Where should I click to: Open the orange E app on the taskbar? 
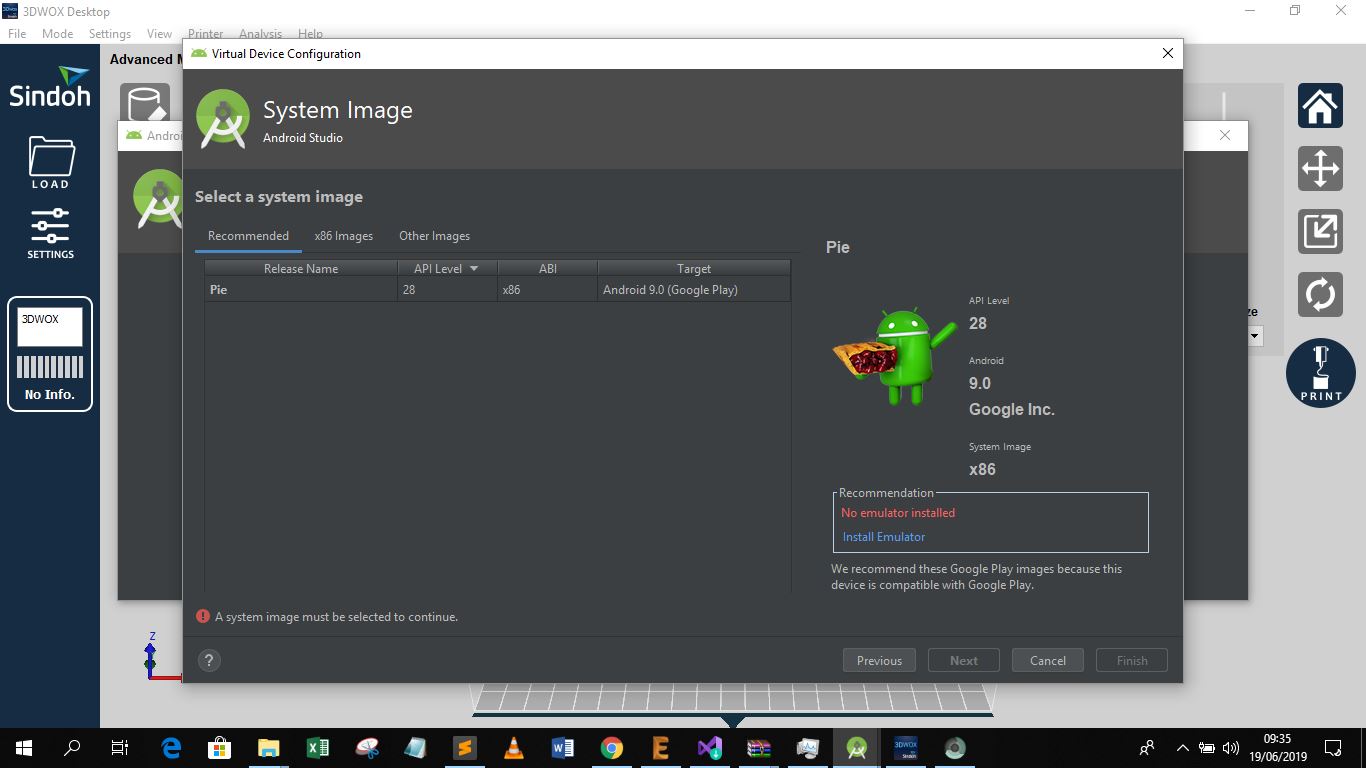(x=660, y=748)
